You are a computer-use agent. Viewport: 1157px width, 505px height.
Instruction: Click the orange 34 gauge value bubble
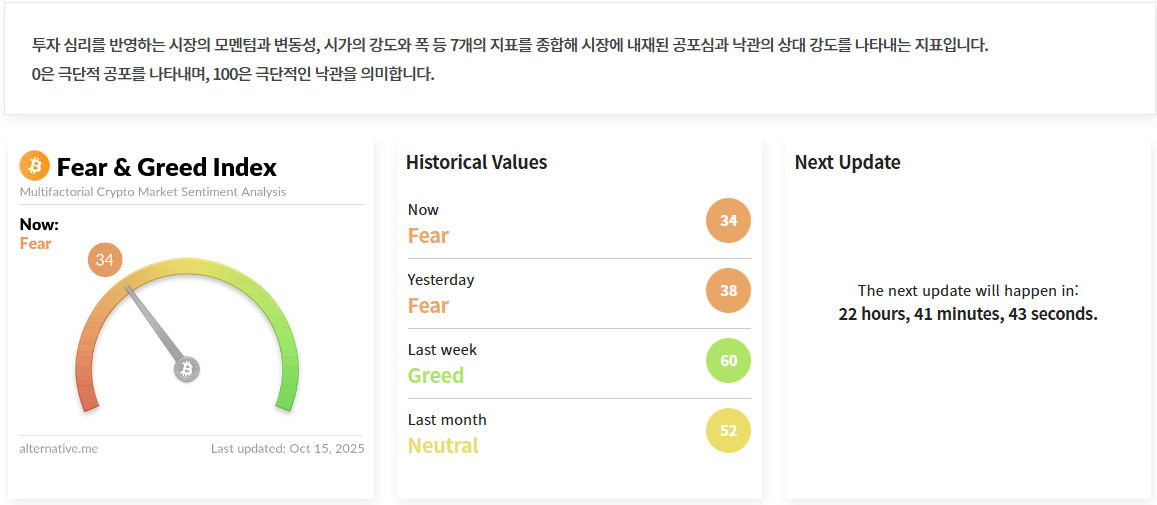[x=104, y=261]
